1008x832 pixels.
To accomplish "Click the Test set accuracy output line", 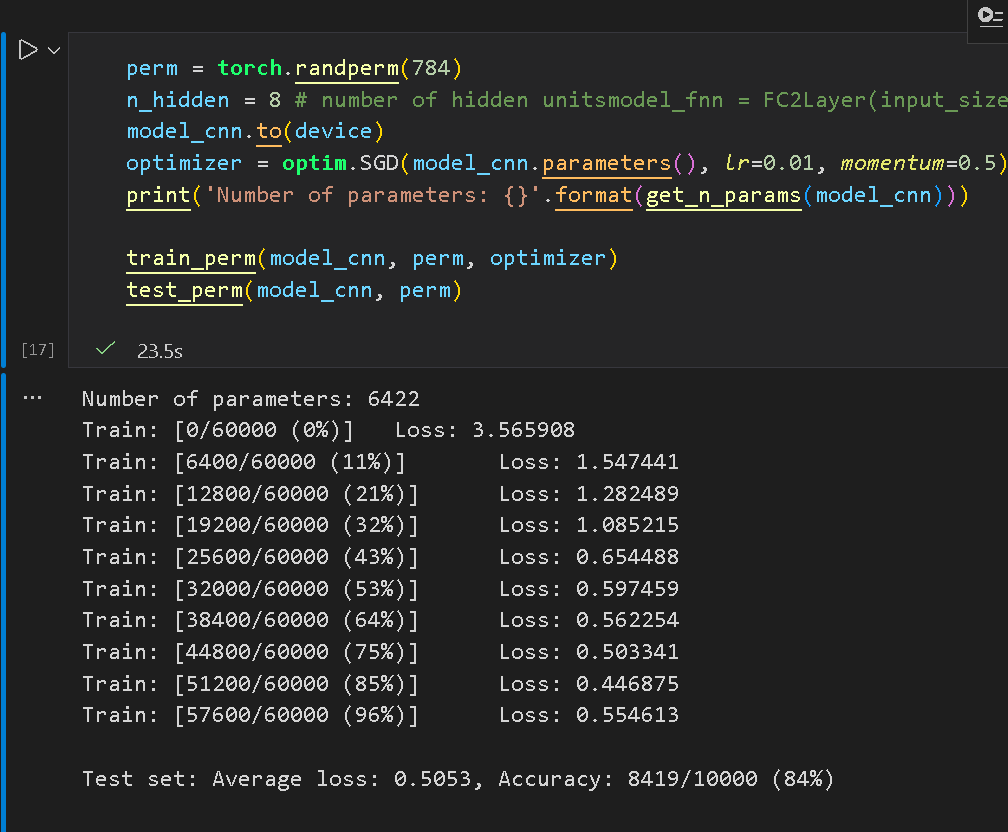I will [457, 779].
